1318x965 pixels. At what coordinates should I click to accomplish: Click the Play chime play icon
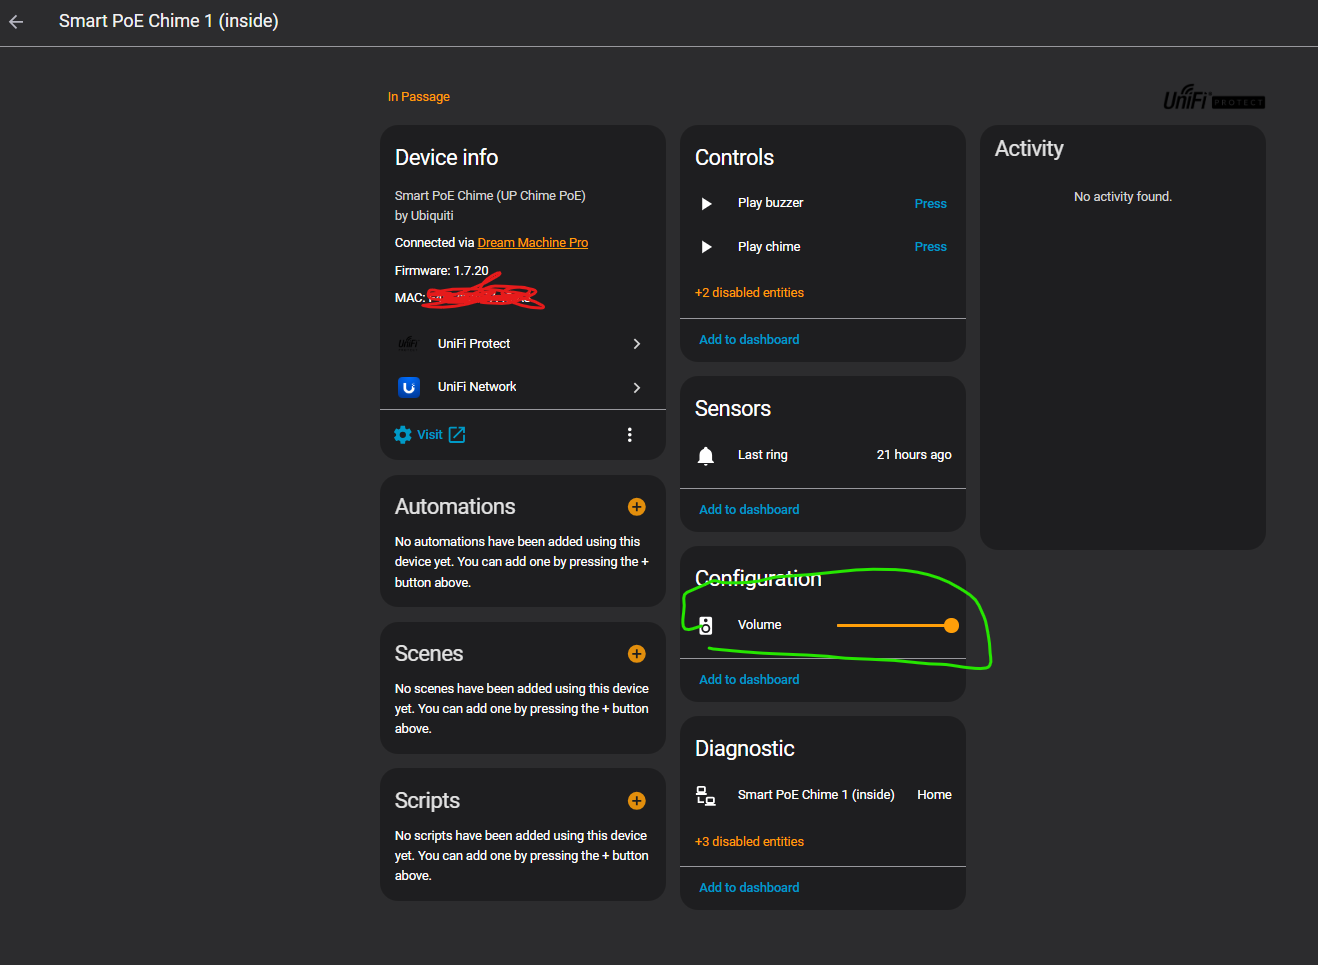pos(706,247)
